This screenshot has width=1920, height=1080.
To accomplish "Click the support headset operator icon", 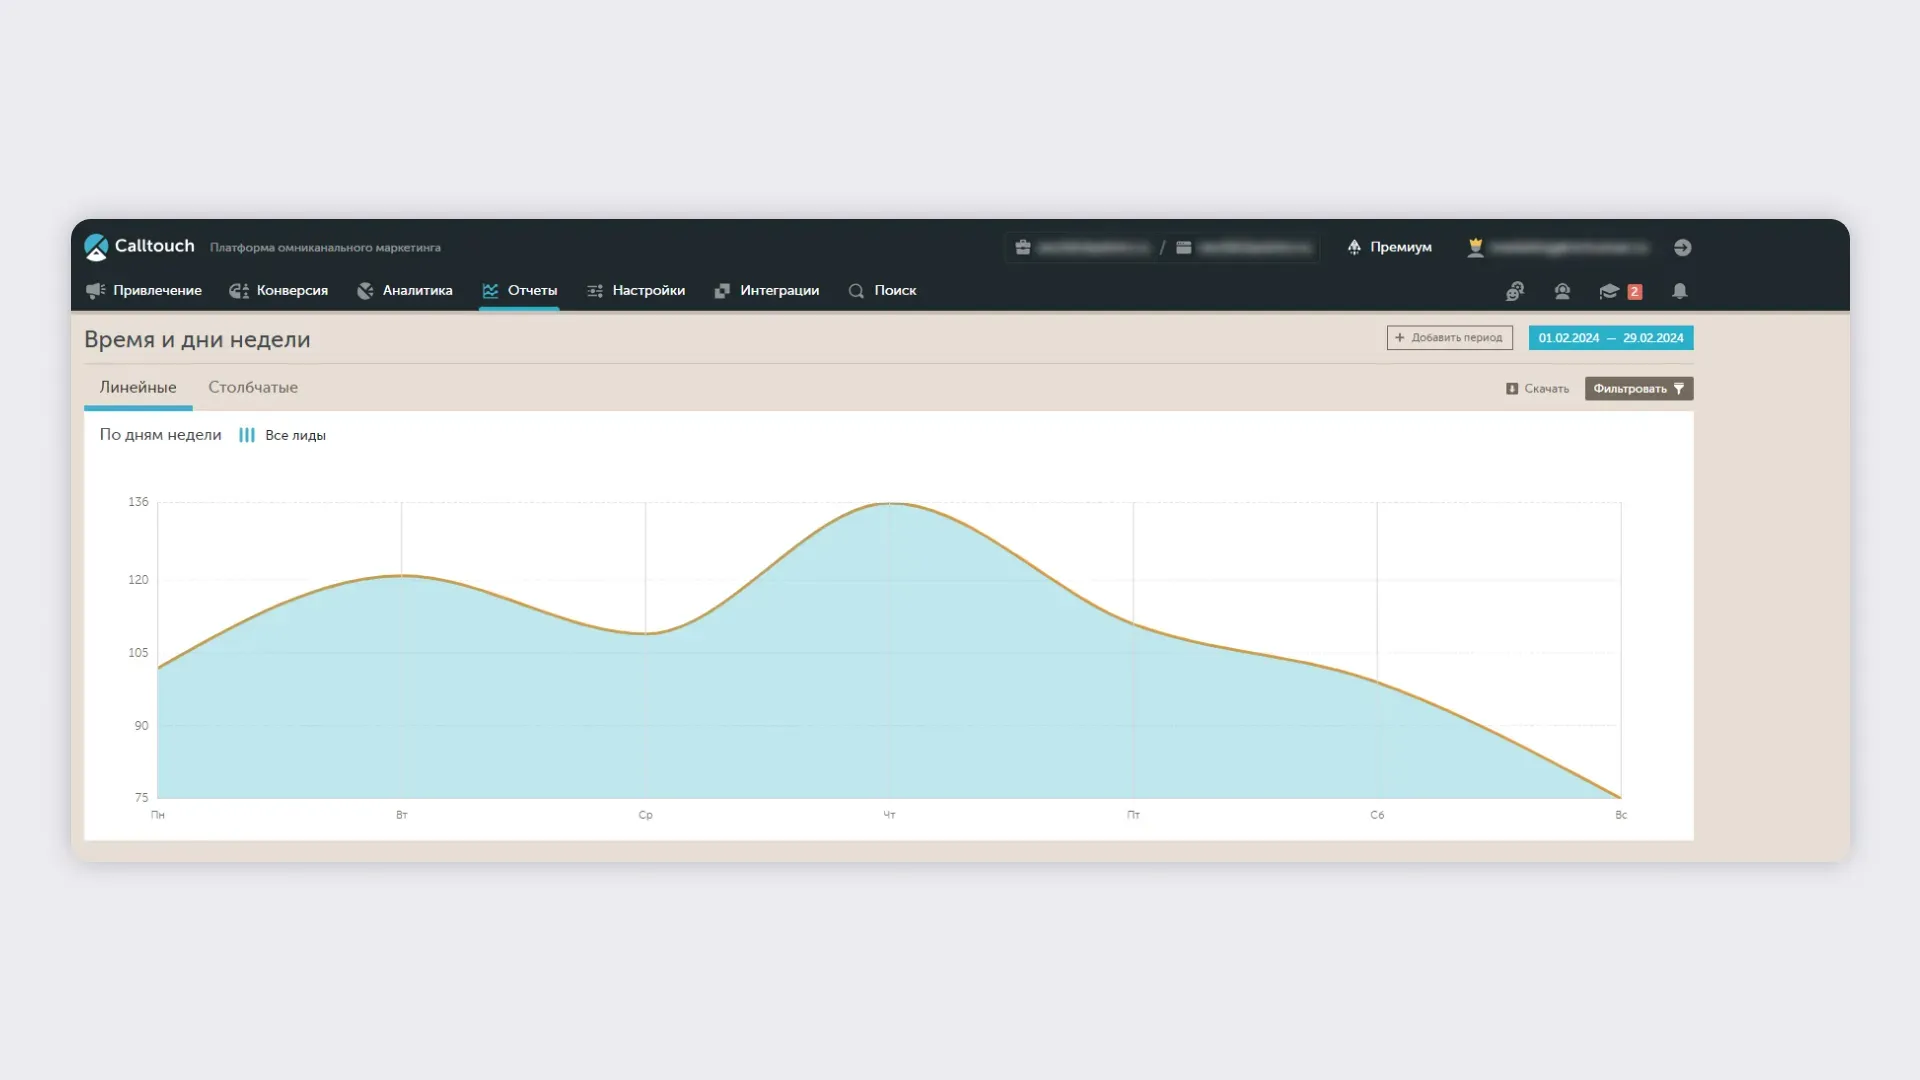I will (1562, 291).
